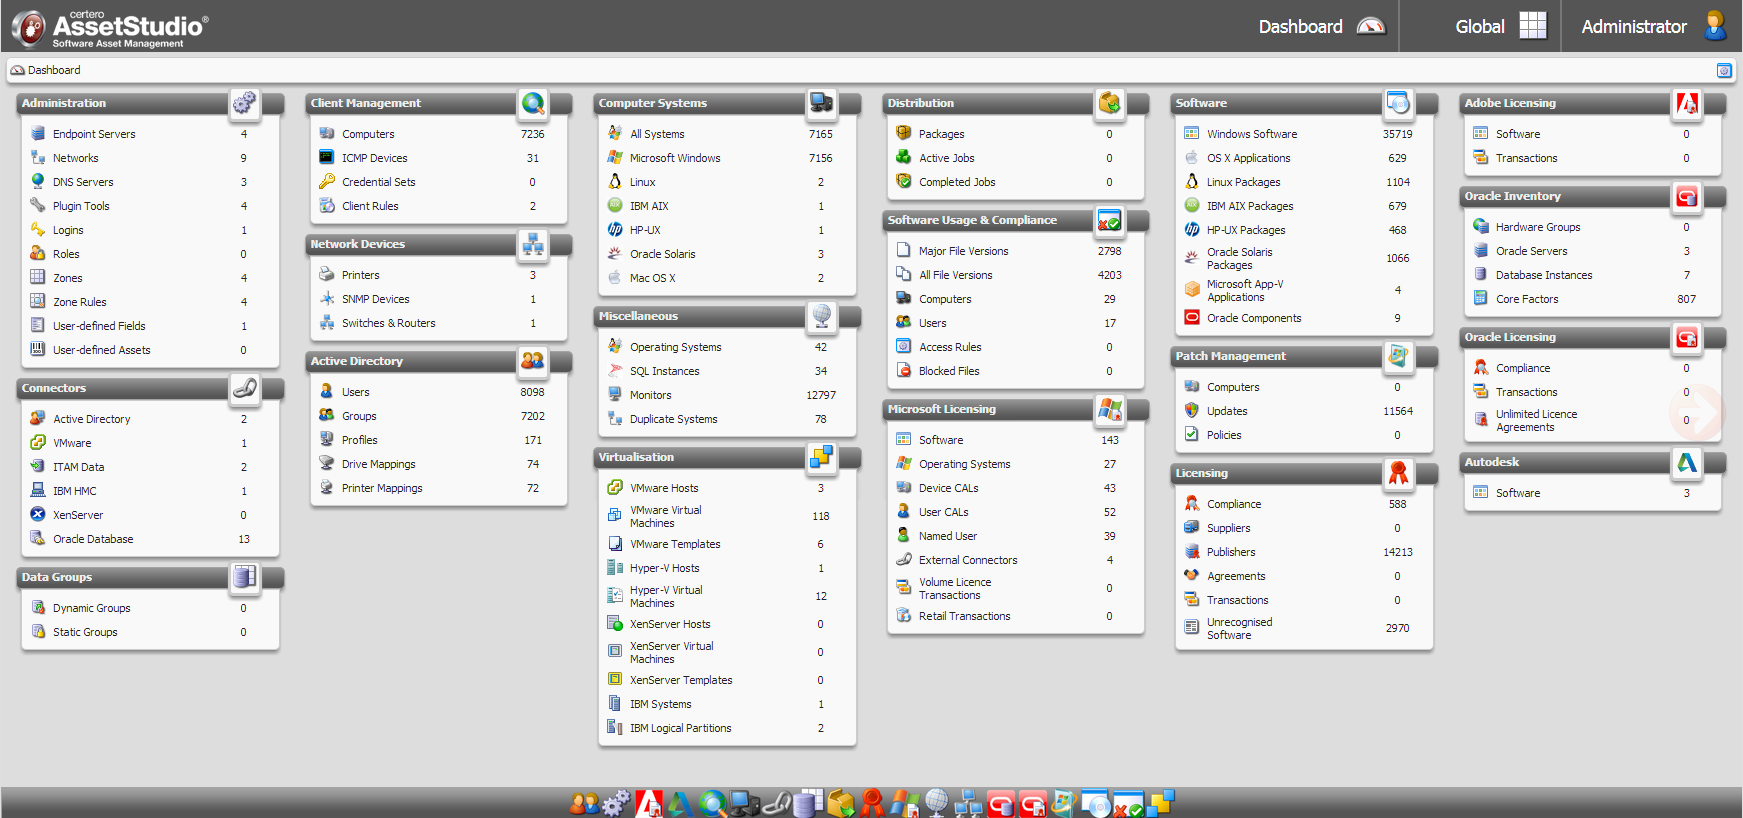Select the chain-link Connectors icon in bottom dock
Image resolution: width=1743 pixels, height=818 pixels.
[777, 803]
